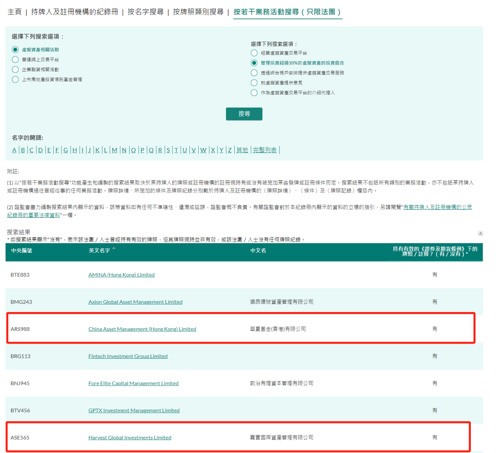Image resolution: width=500 pixels, height=453 pixels.
Task: Switch to the 按牌照類別搜尋 tab
Action: (x=198, y=12)
